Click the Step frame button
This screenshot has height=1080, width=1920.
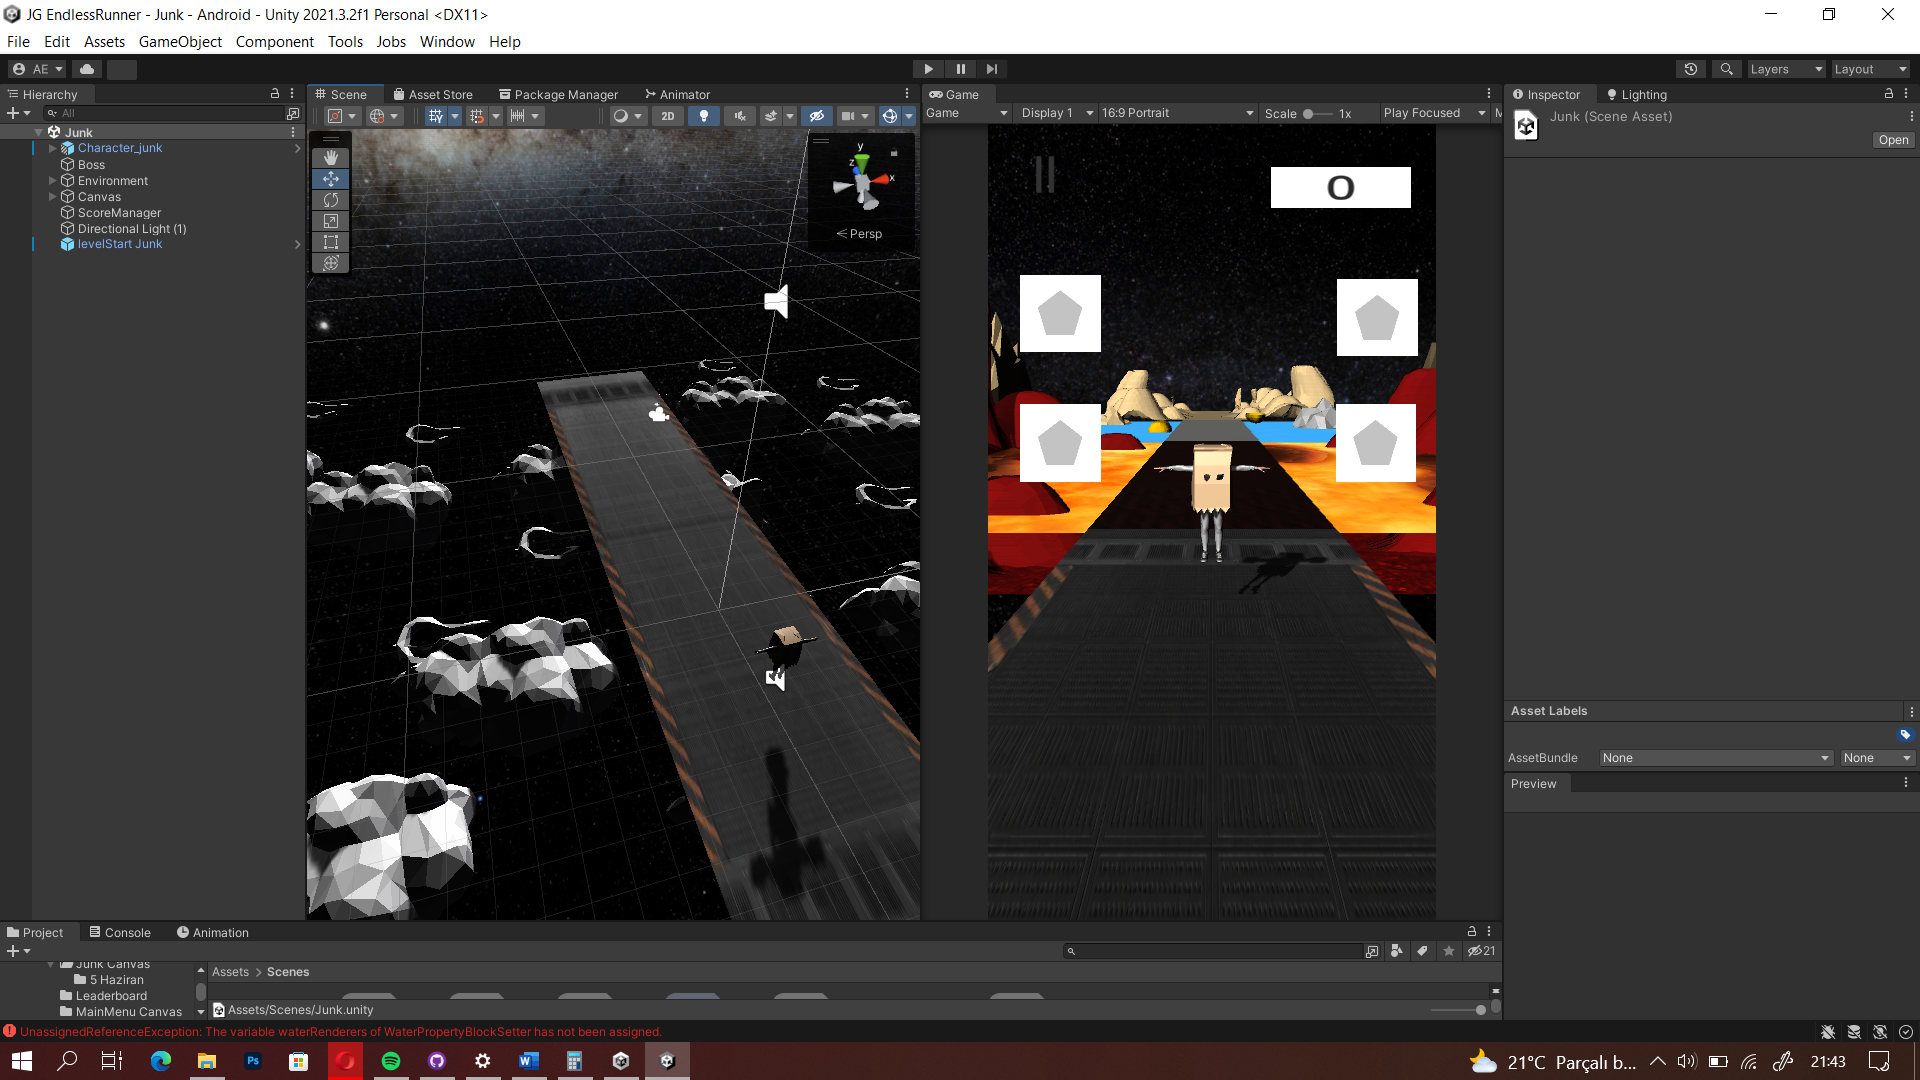point(991,69)
